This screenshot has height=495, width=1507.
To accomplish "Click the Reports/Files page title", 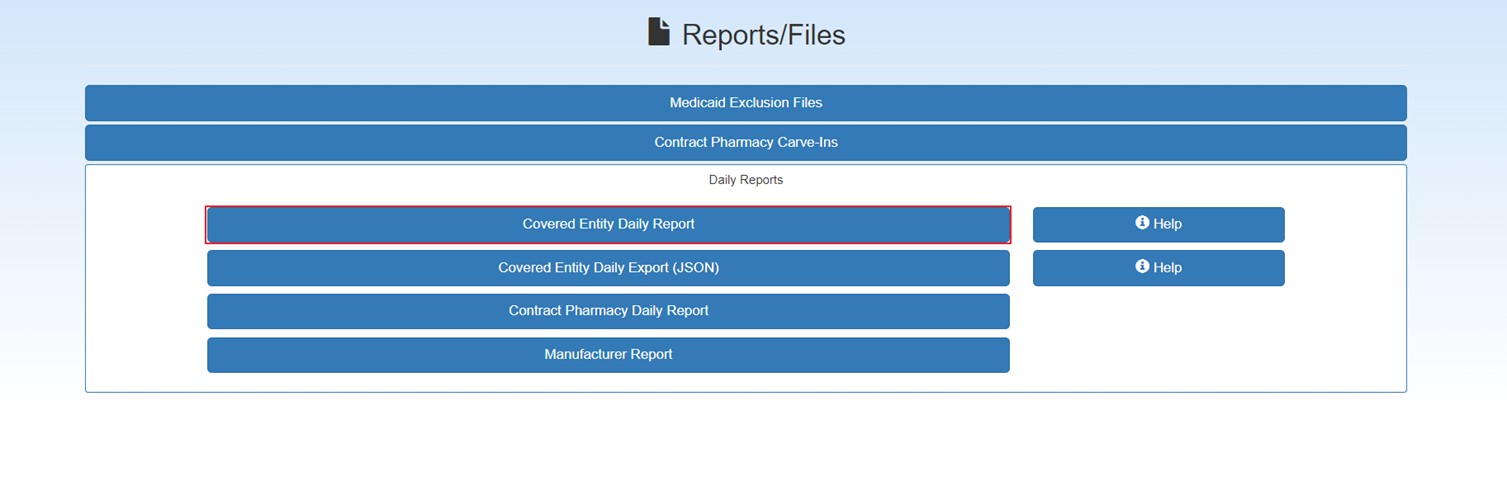I will pos(763,35).
